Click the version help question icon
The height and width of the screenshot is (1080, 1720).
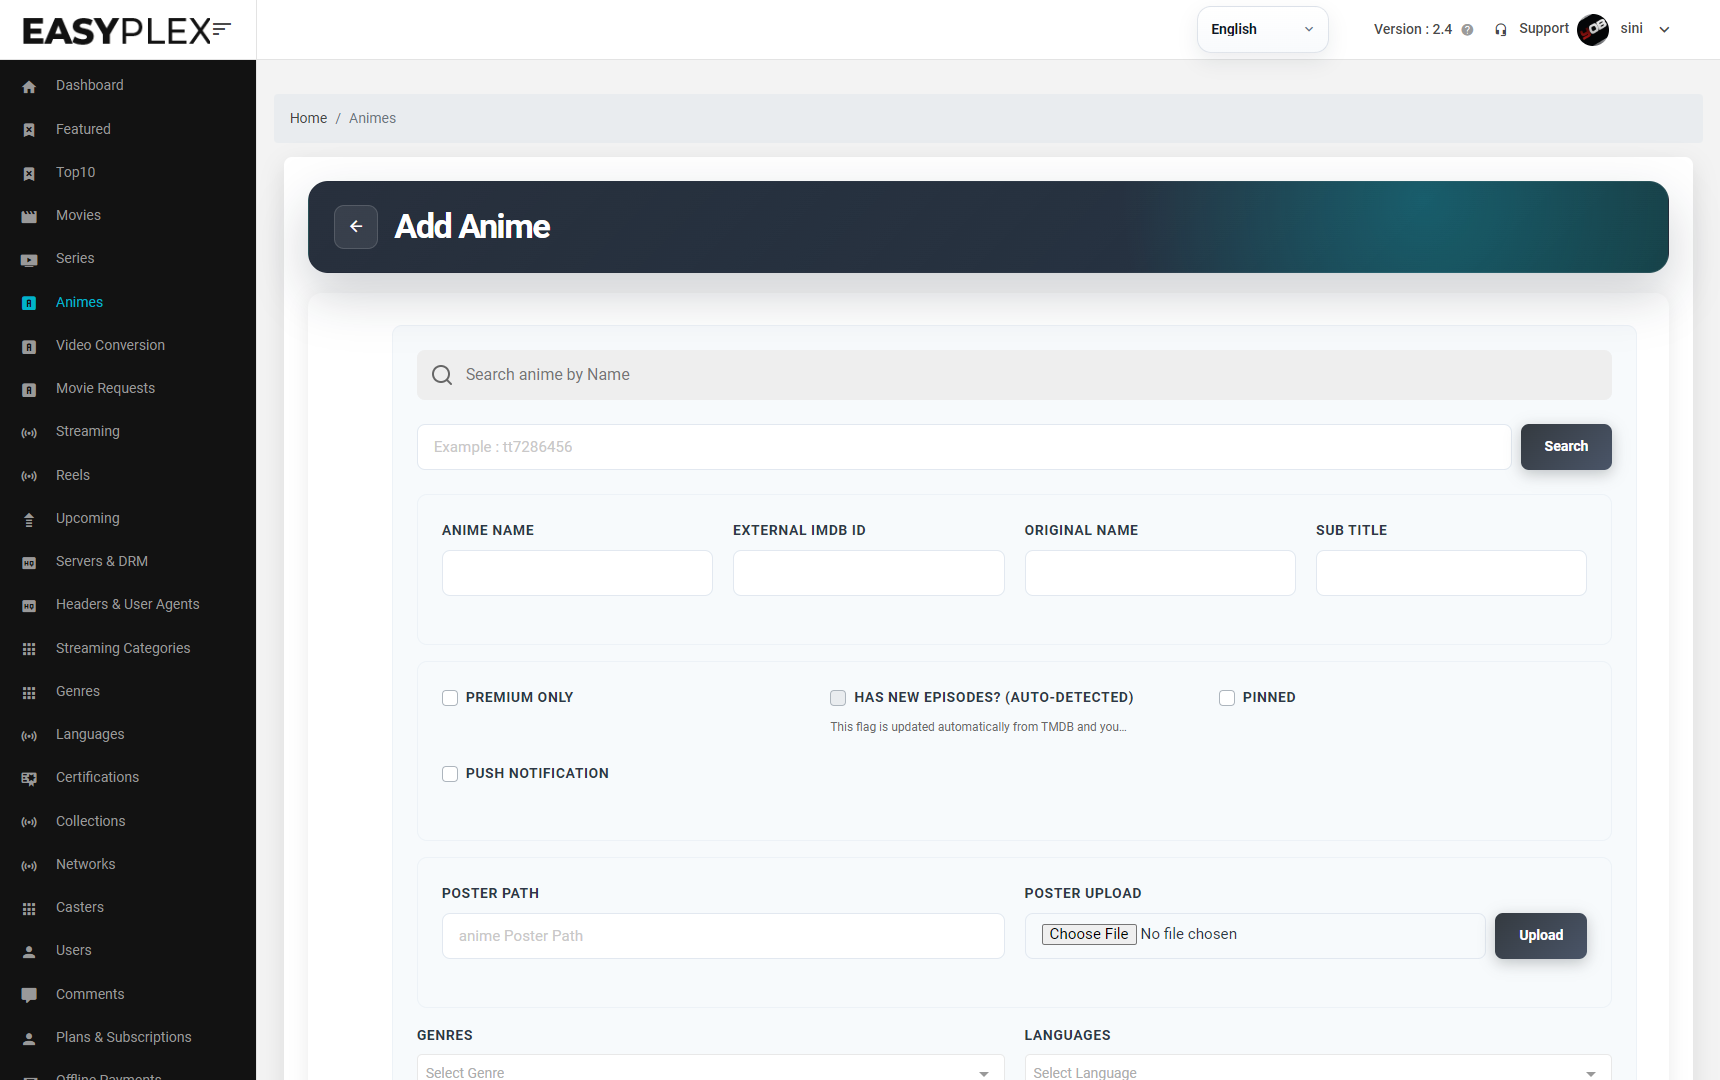click(1467, 30)
